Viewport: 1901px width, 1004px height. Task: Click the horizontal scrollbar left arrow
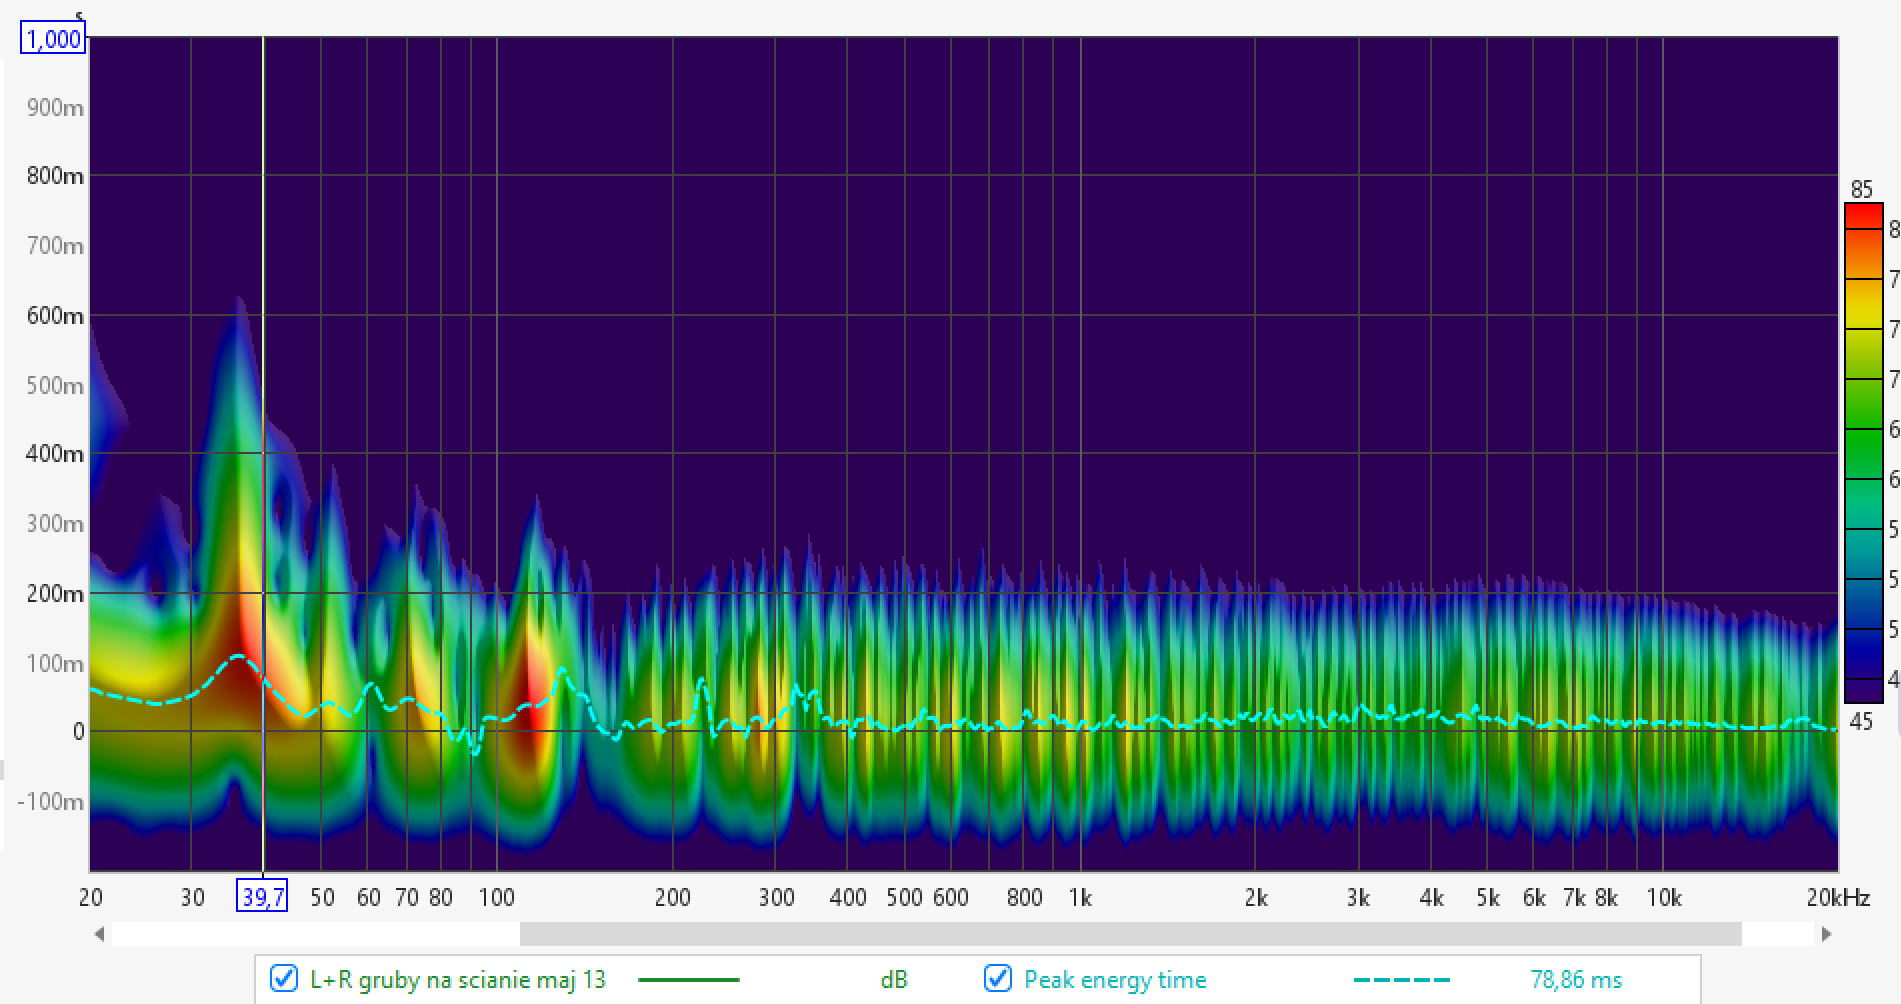pos(99,934)
